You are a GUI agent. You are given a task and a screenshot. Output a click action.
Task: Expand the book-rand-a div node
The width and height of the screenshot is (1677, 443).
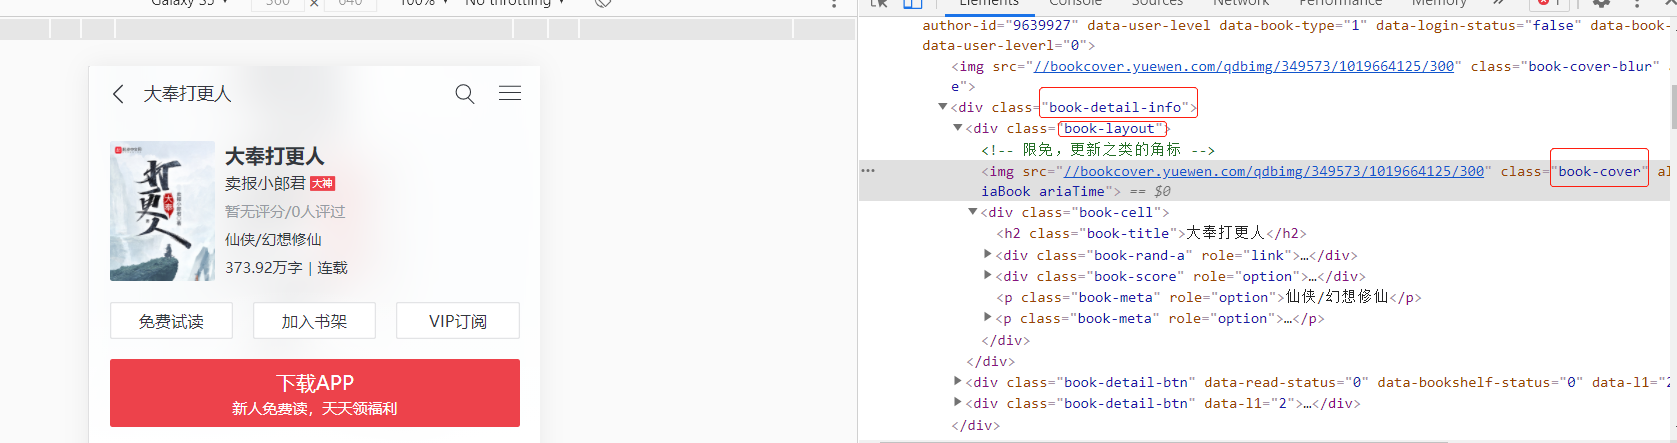[988, 255]
